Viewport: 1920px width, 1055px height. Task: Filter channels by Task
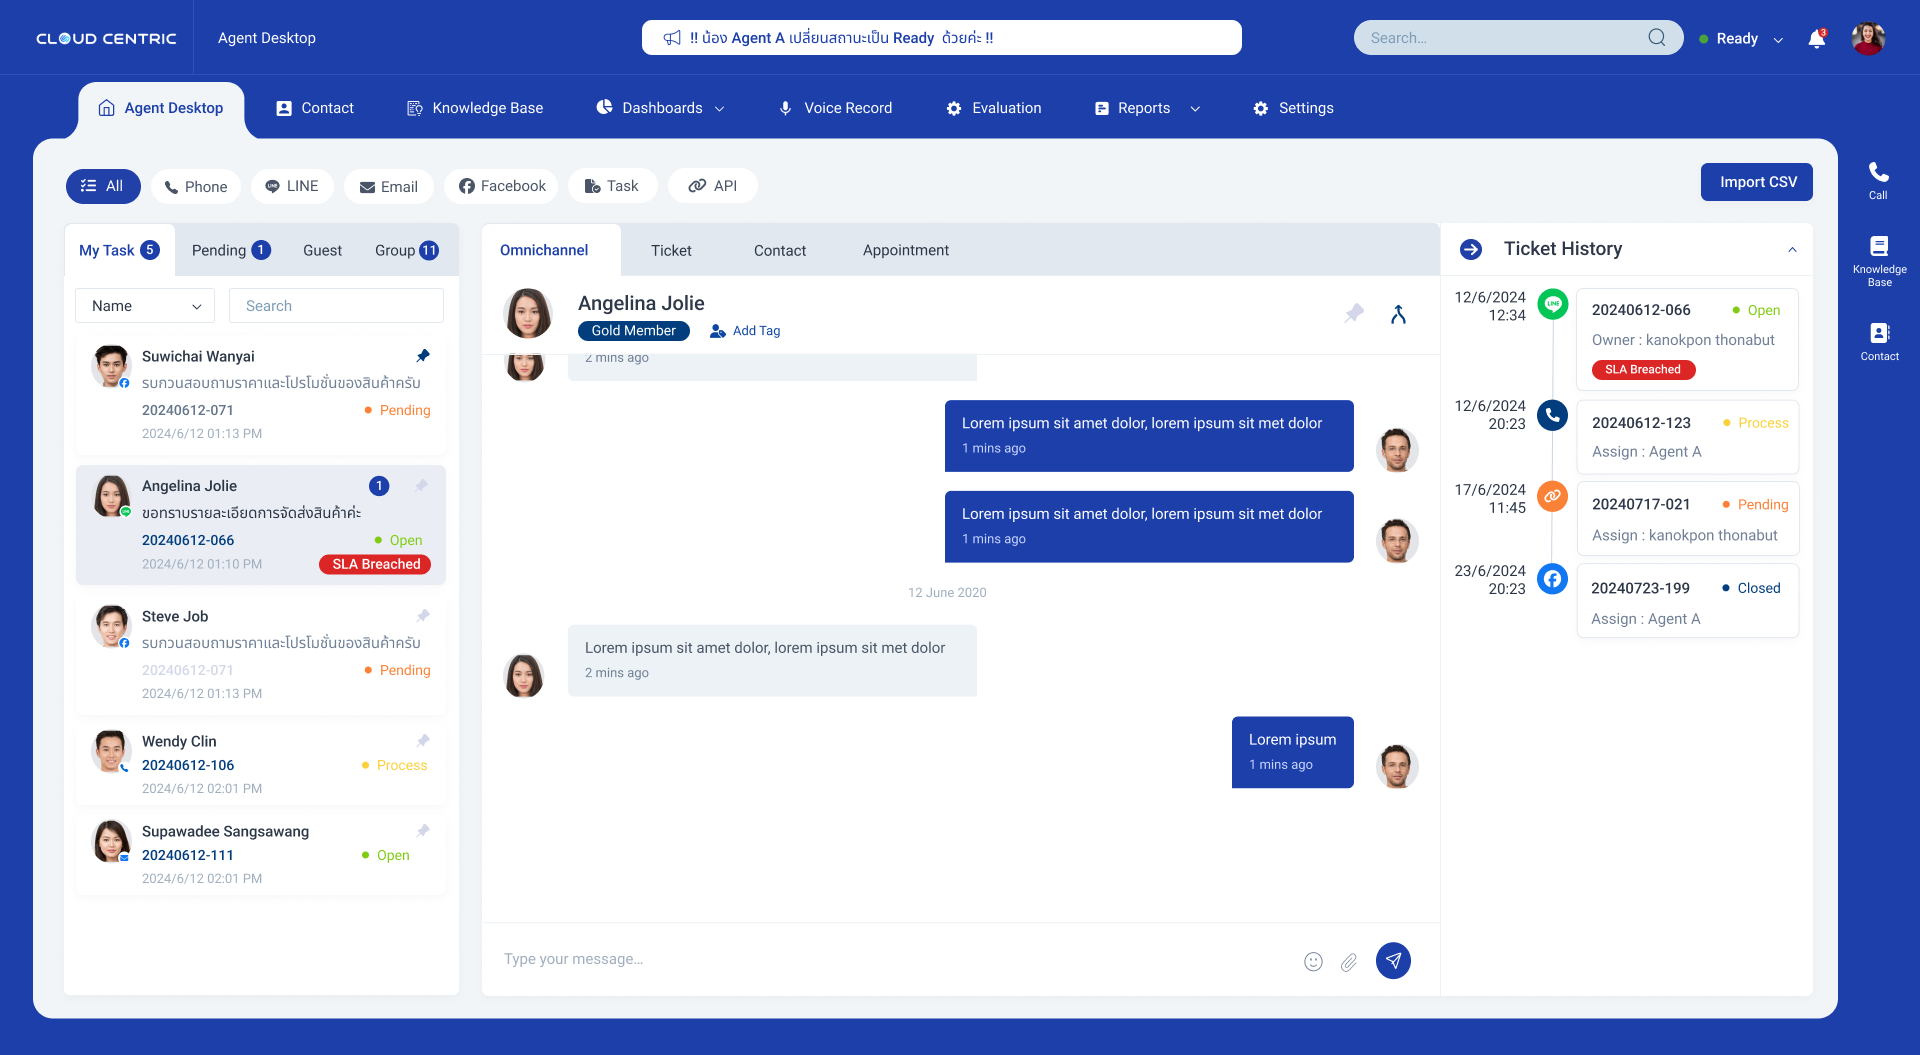[612, 186]
